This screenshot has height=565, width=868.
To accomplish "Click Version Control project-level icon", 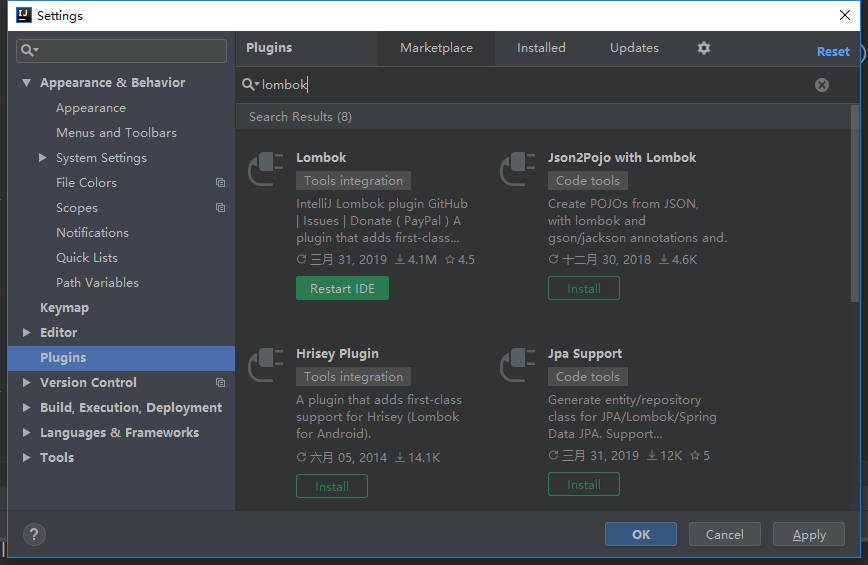I will (x=220, y=382).
